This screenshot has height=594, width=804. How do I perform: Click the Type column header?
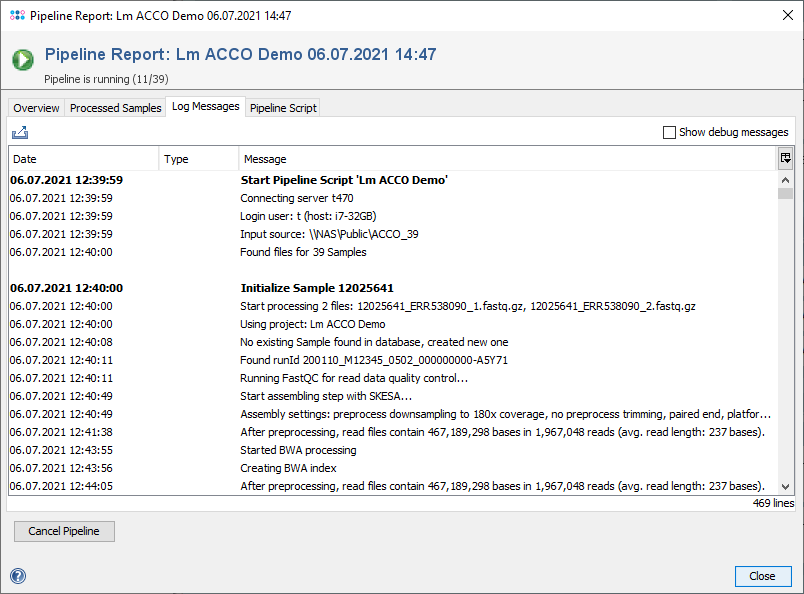pyautogui.click(x=199, y=159)
